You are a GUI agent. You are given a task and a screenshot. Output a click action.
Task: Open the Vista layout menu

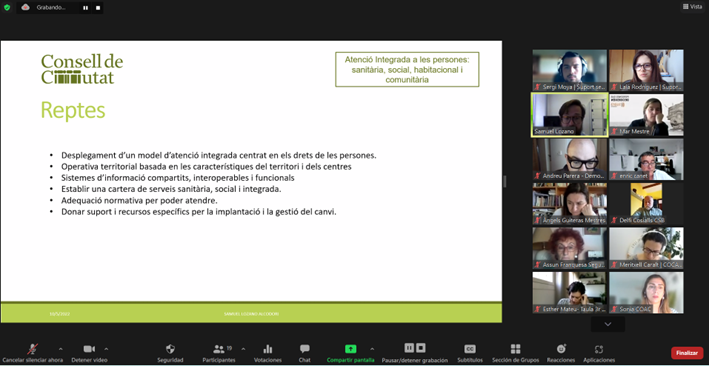coord(692,6)
